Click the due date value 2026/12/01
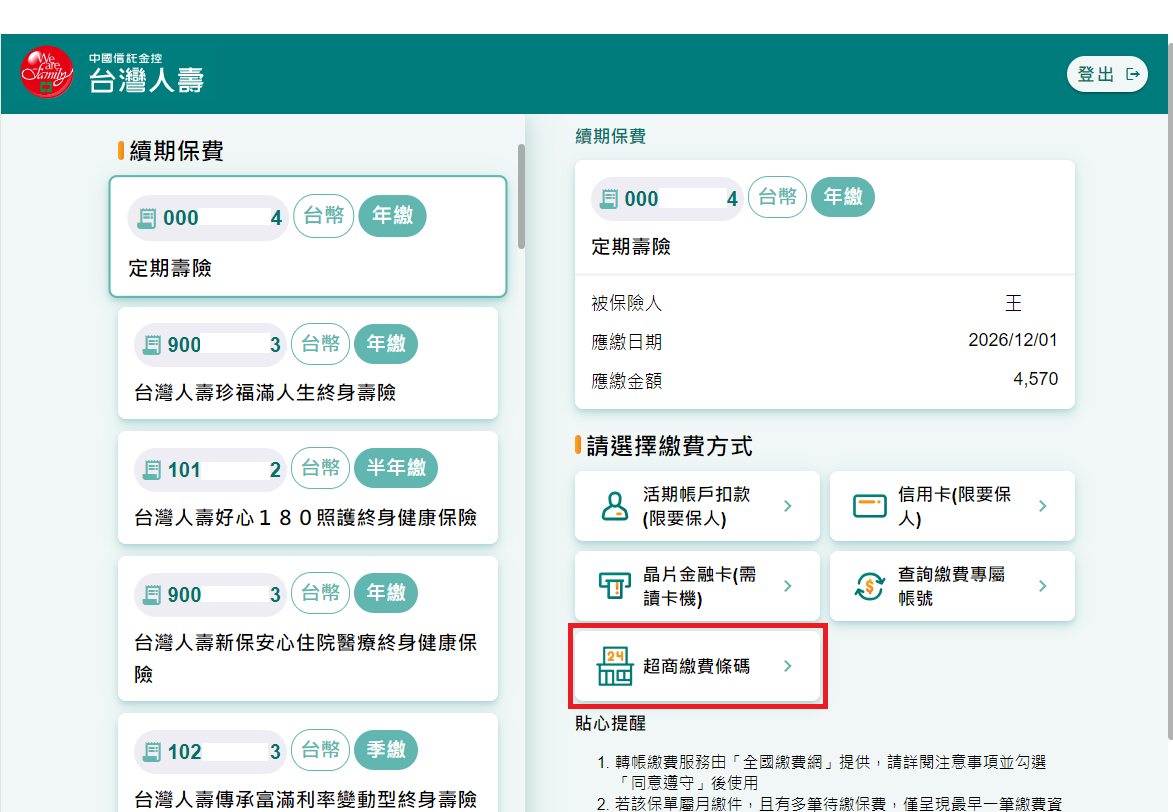This screenshot has width=1173, height=812. pos(1013,341)
